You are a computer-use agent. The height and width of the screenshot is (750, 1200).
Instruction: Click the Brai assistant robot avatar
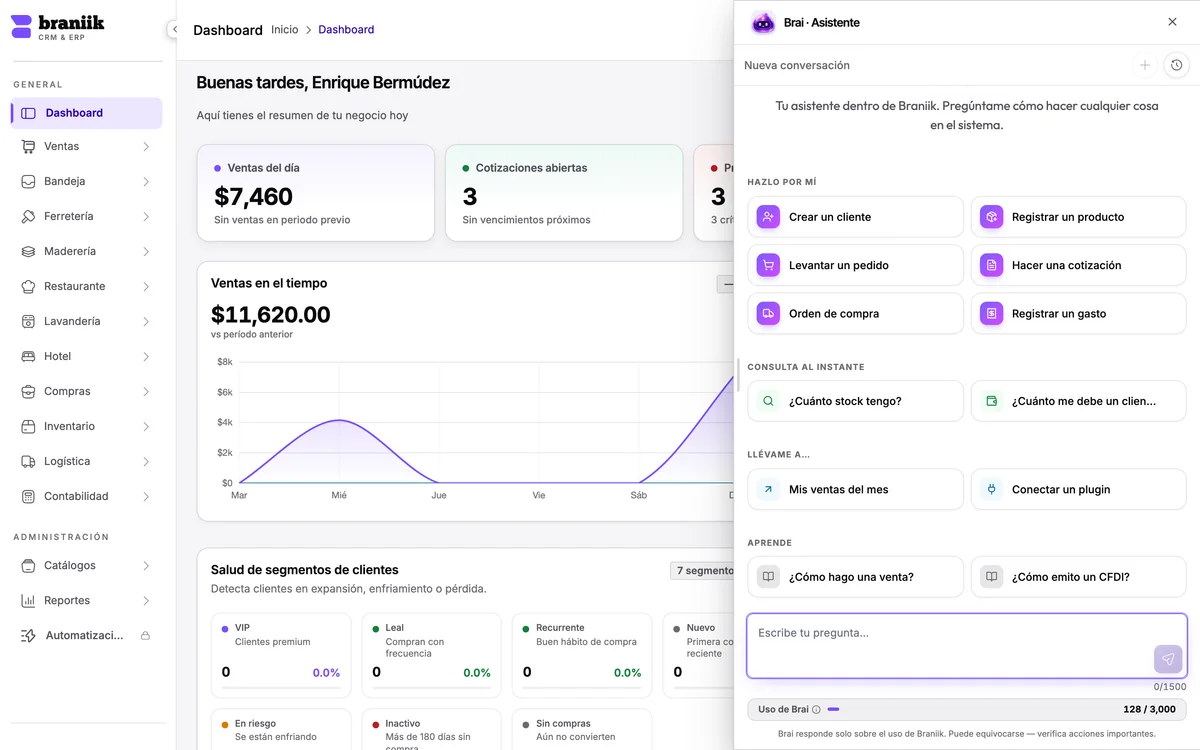point(763,22)
